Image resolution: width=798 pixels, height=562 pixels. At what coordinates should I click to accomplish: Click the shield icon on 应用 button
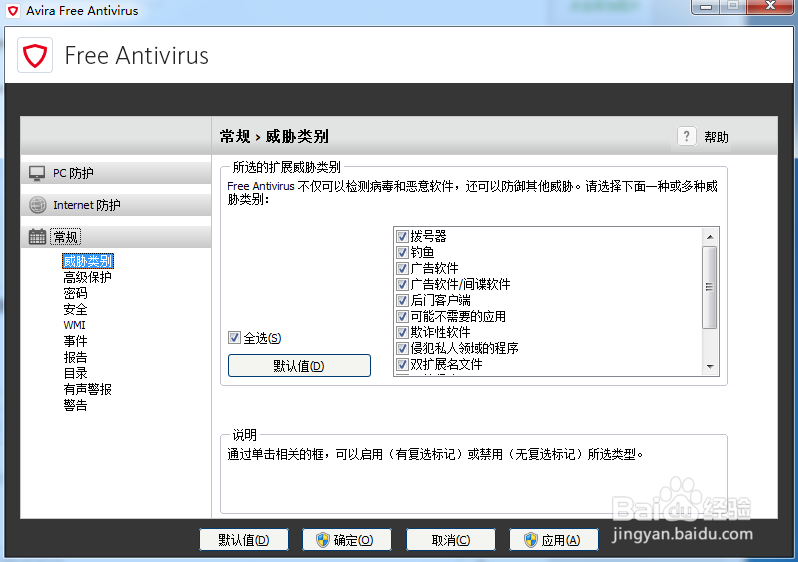click(530, 540)
